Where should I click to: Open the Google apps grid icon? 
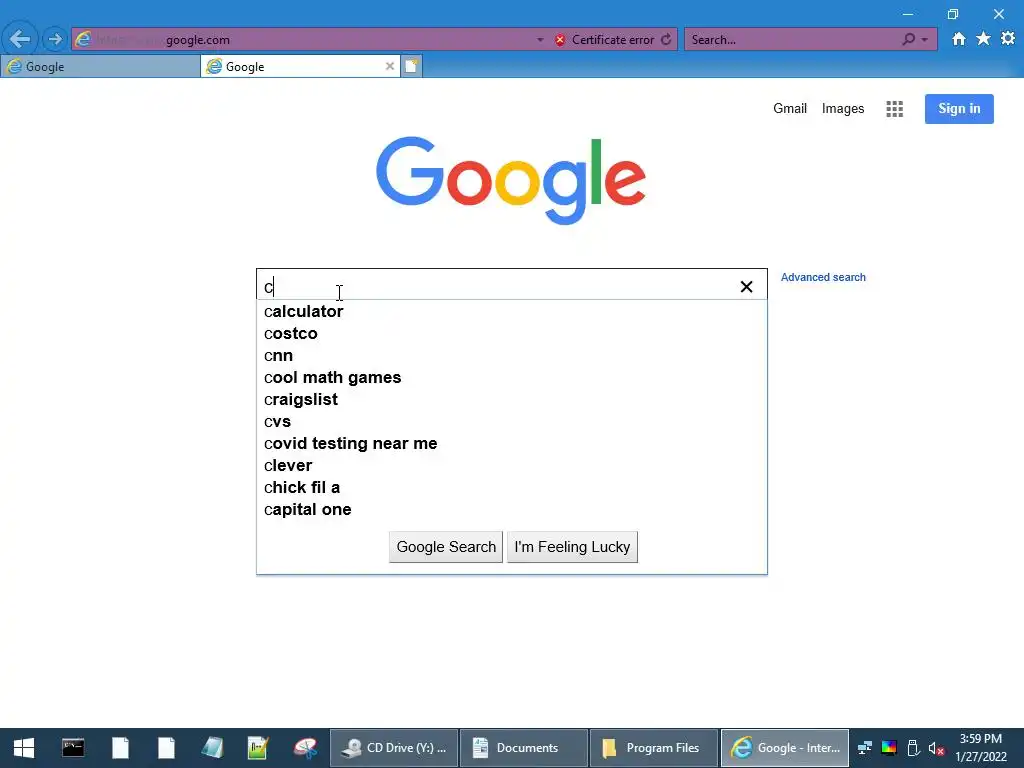(x=894, y=109)
